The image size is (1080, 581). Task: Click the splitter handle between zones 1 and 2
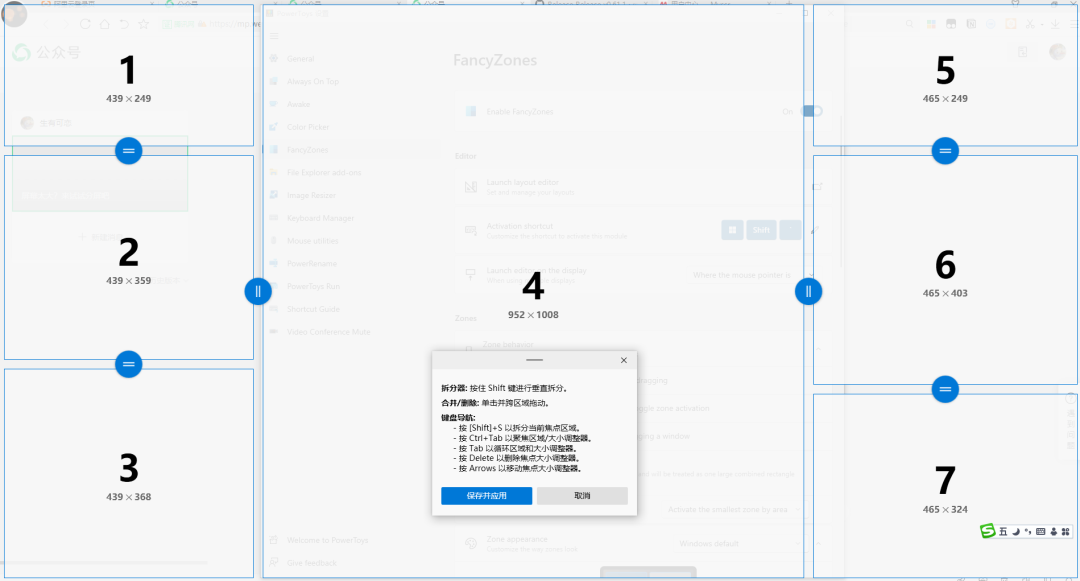click(x=129, y=151)
